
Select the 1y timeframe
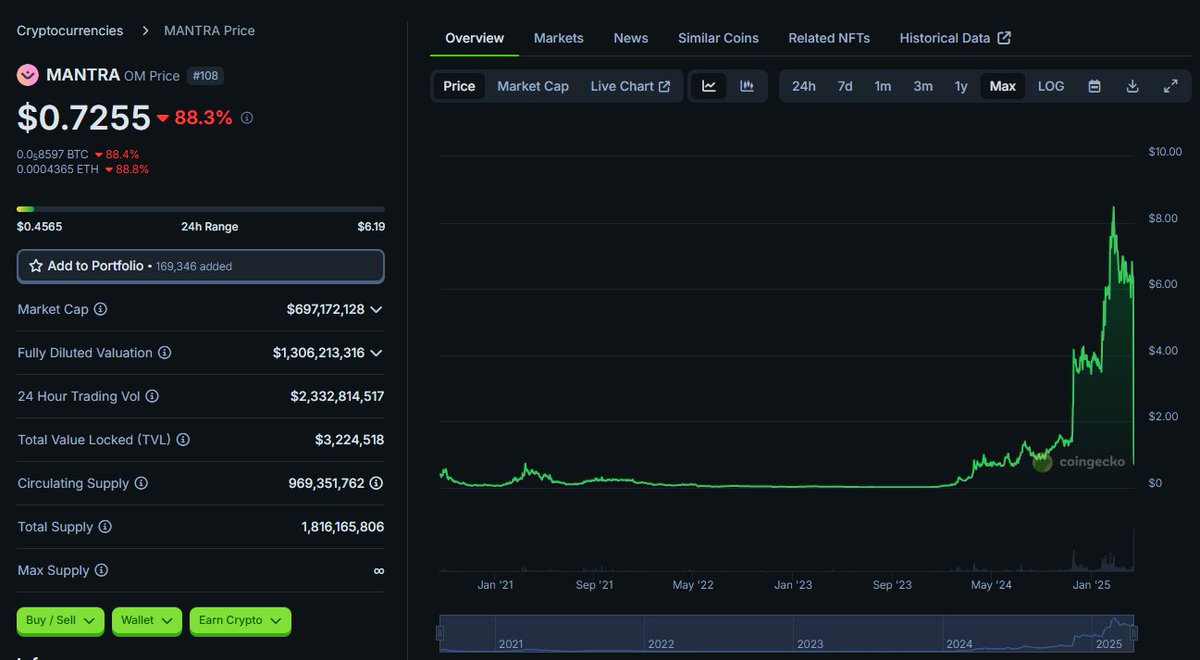961,86
